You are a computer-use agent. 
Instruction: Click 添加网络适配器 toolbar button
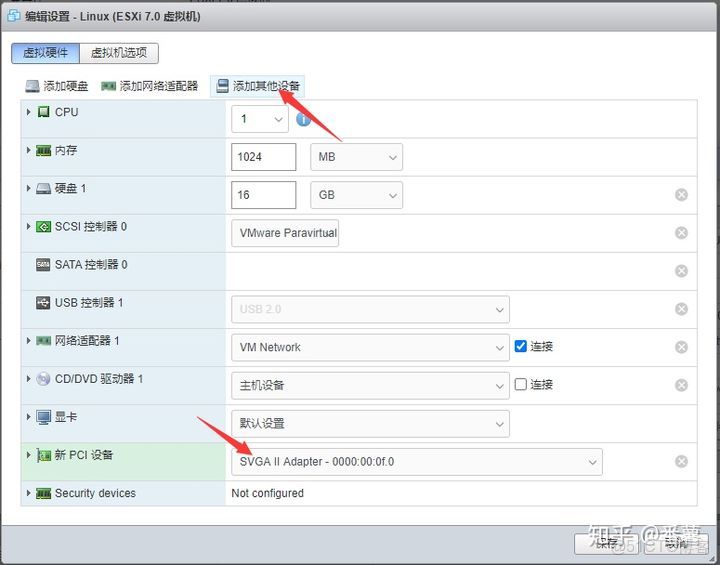(x=150, y=86)
